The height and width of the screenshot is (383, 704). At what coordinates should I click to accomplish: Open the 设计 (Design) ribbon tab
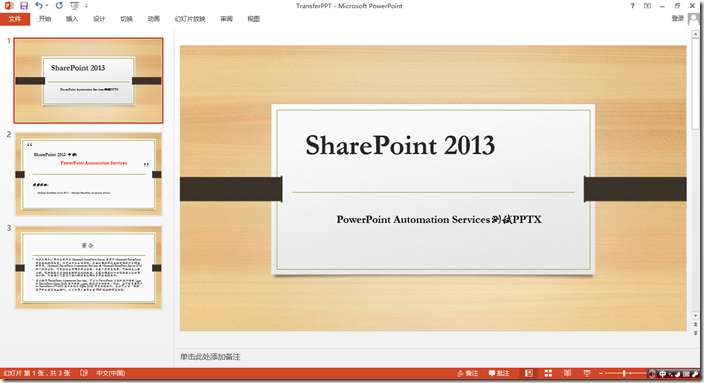[x=99, y=19]
